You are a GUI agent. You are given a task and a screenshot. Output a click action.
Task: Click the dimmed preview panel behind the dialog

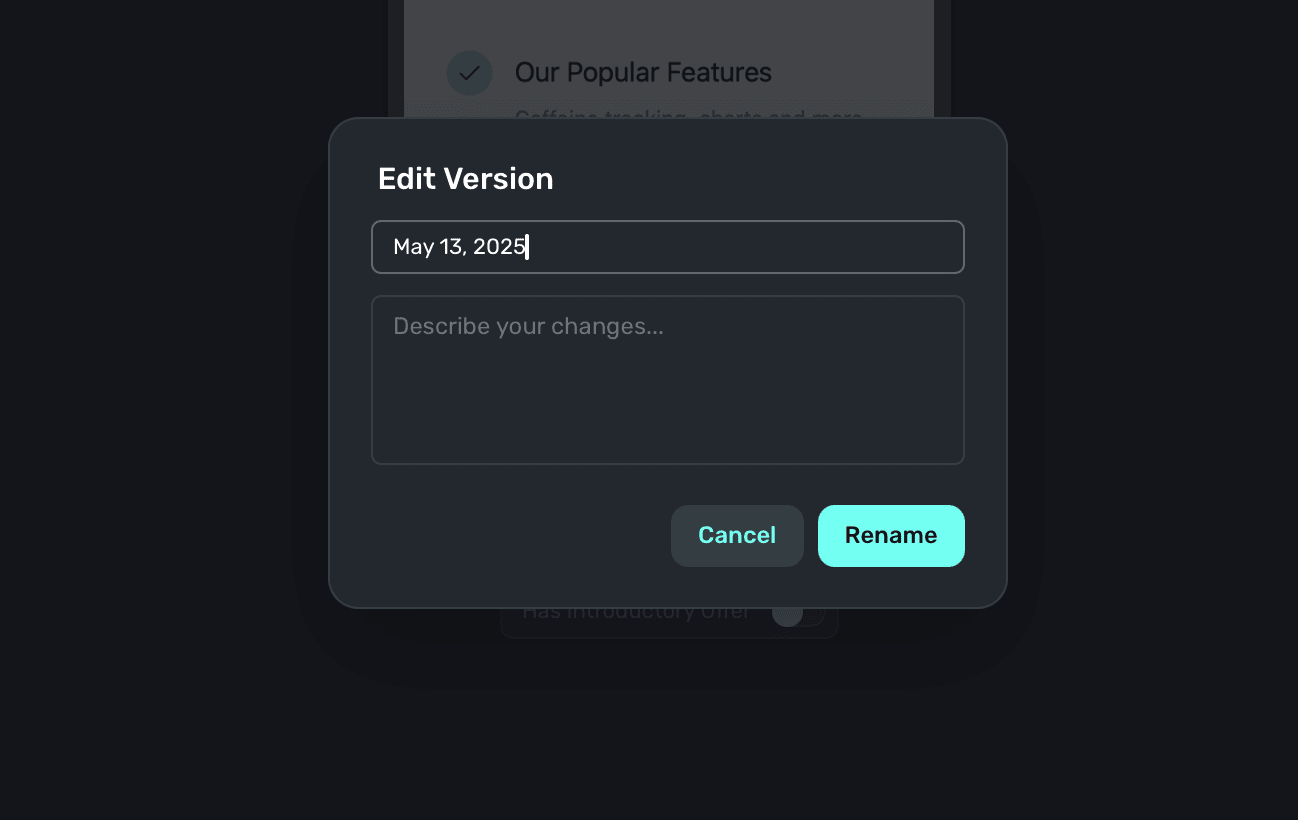668,30
